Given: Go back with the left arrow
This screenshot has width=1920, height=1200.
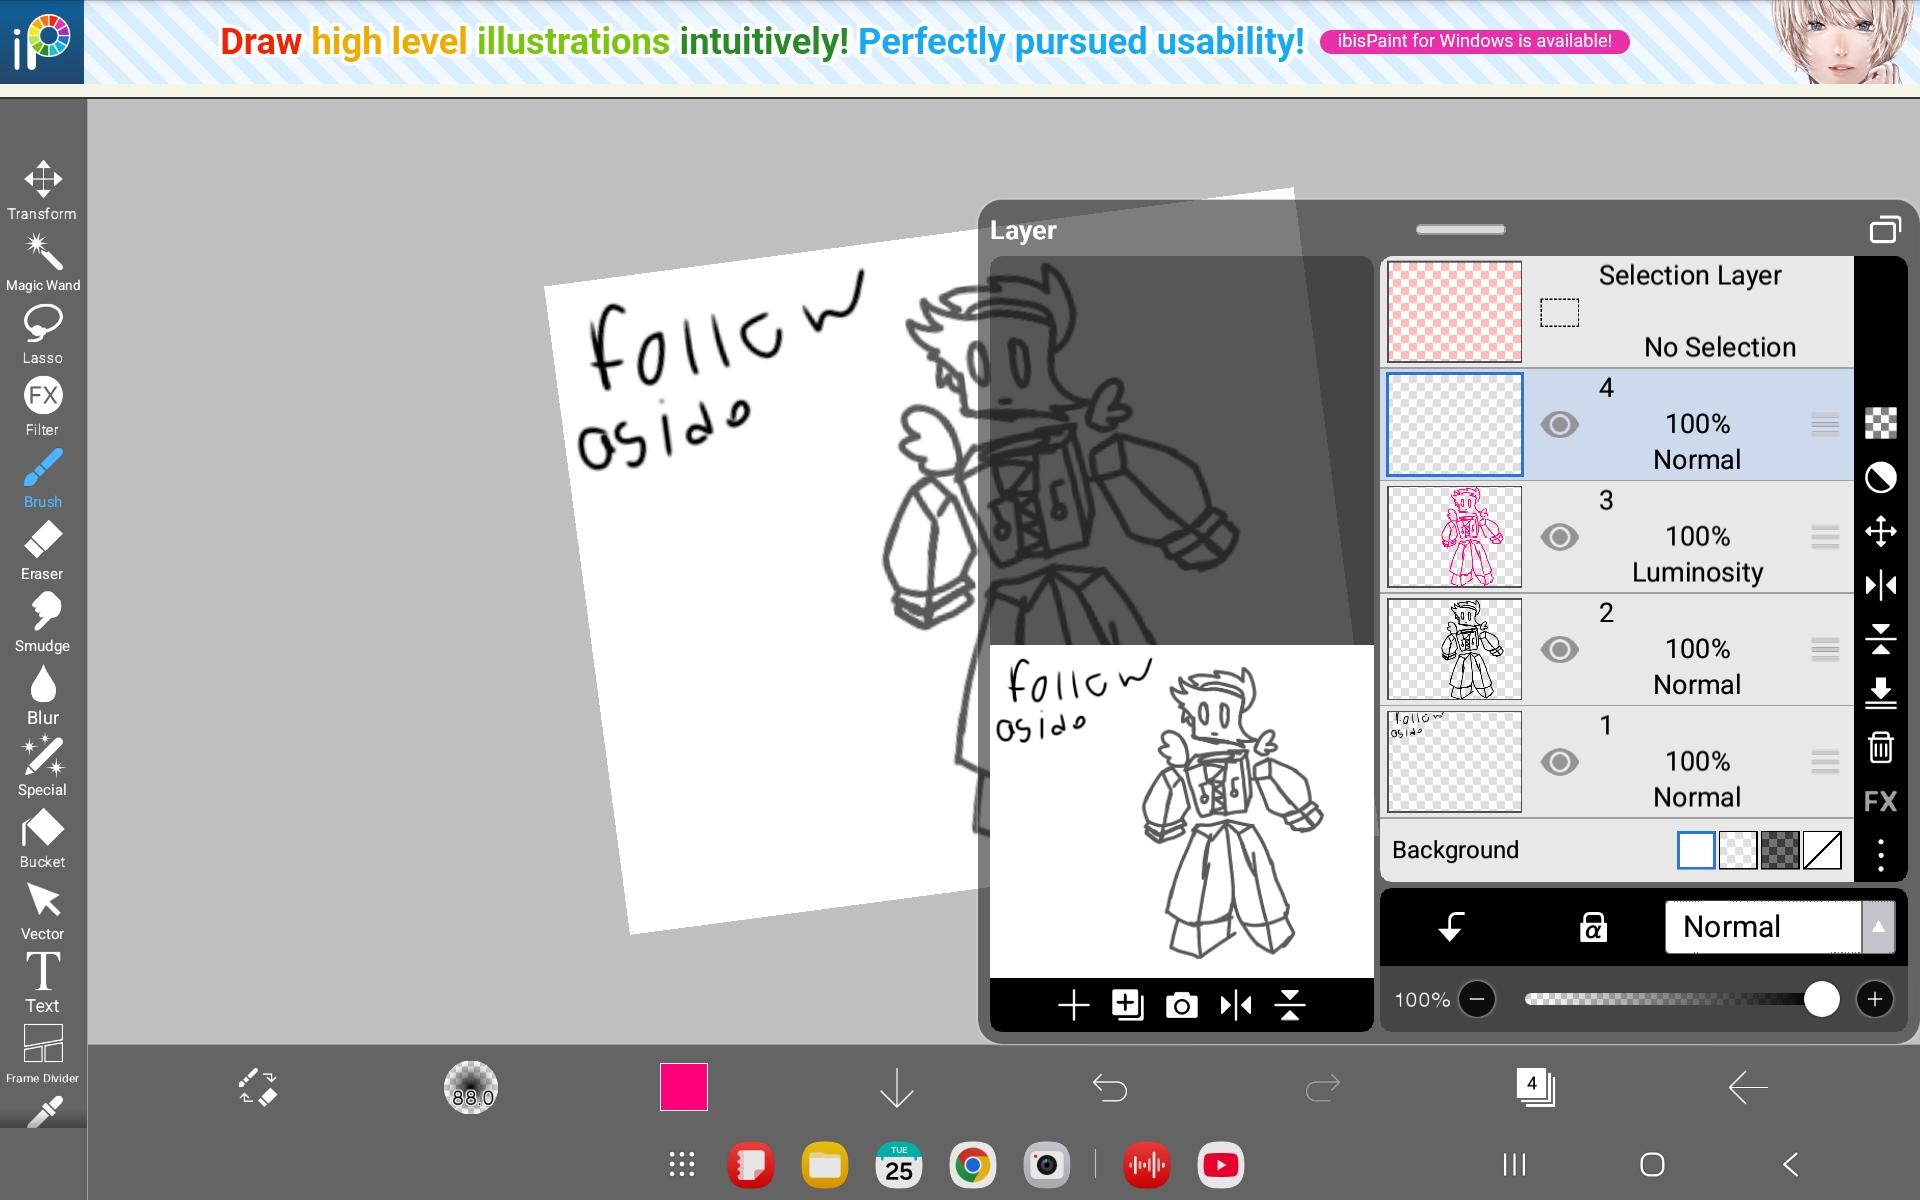Looking at the screenshot, I should coord(1748,1087).
